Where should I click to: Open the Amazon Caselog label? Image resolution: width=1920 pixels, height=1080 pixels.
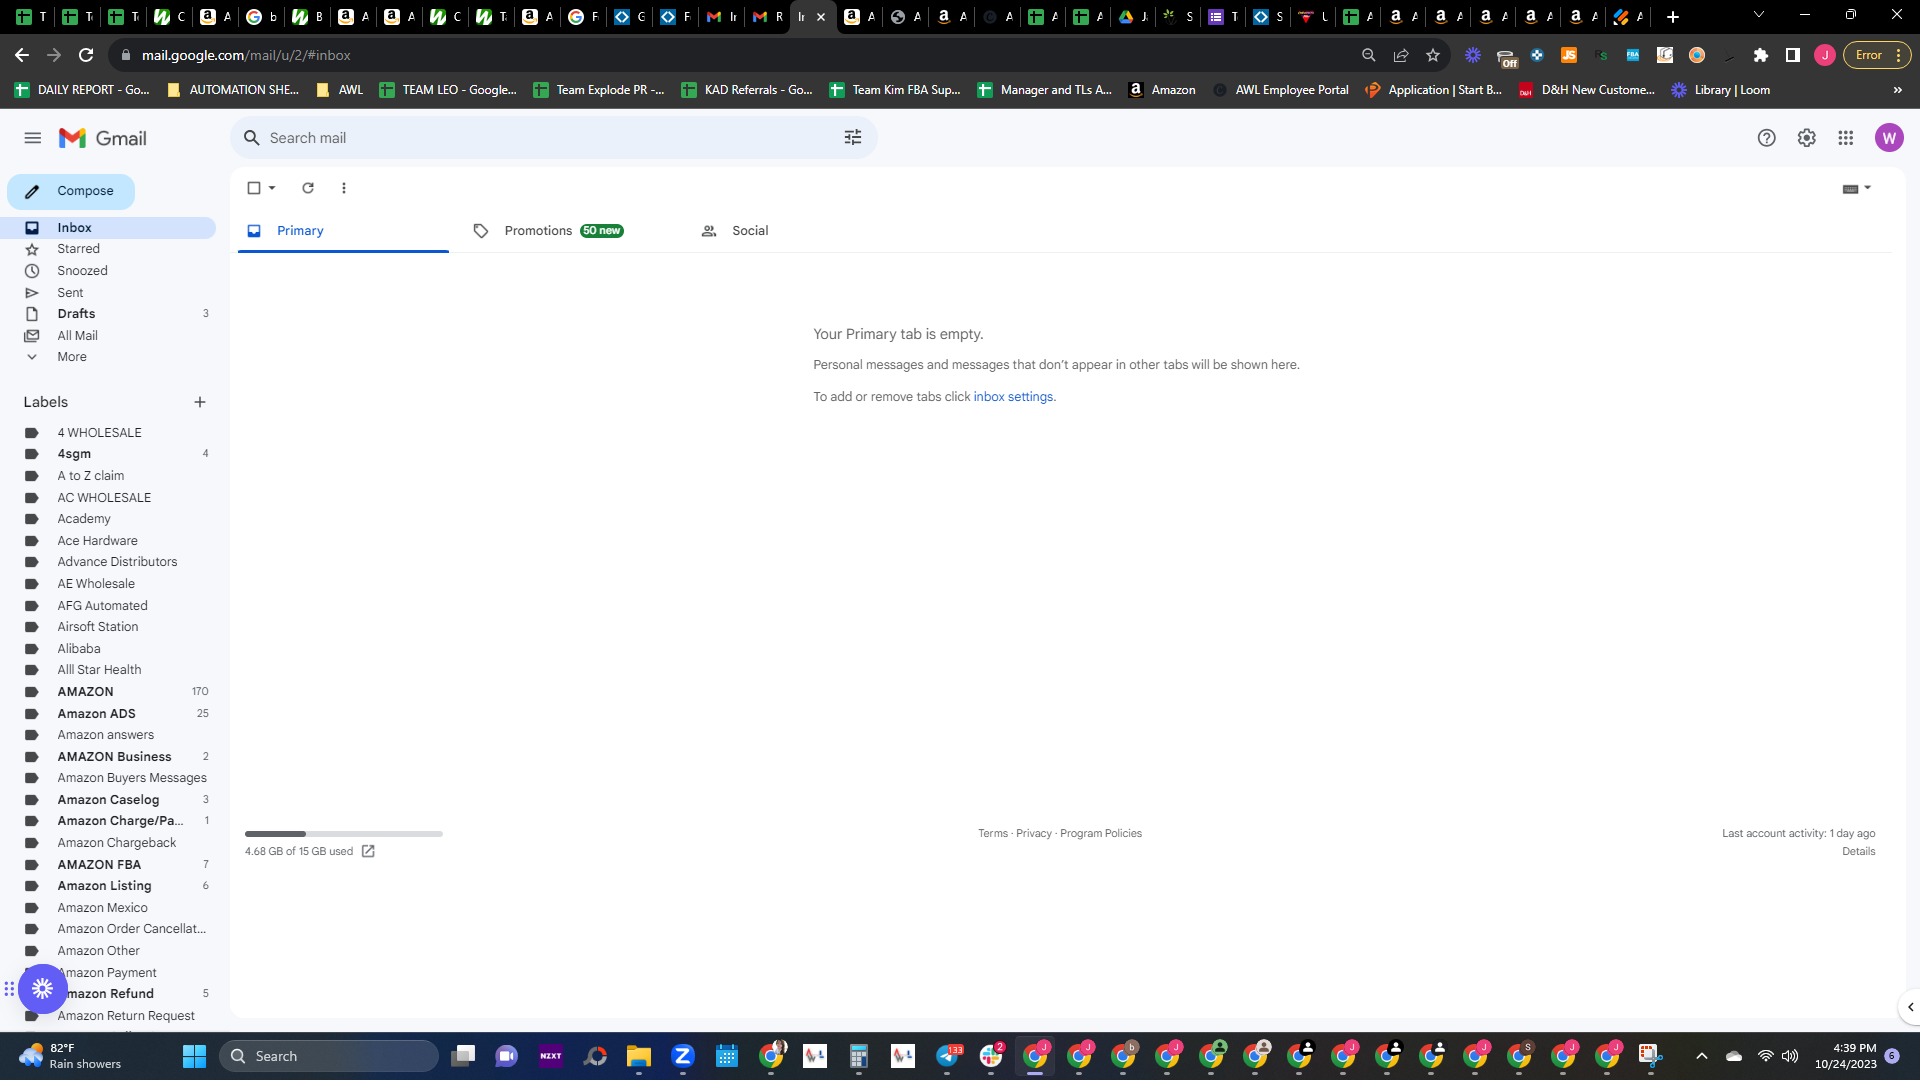pyautogui.click(x=108, y=800)
